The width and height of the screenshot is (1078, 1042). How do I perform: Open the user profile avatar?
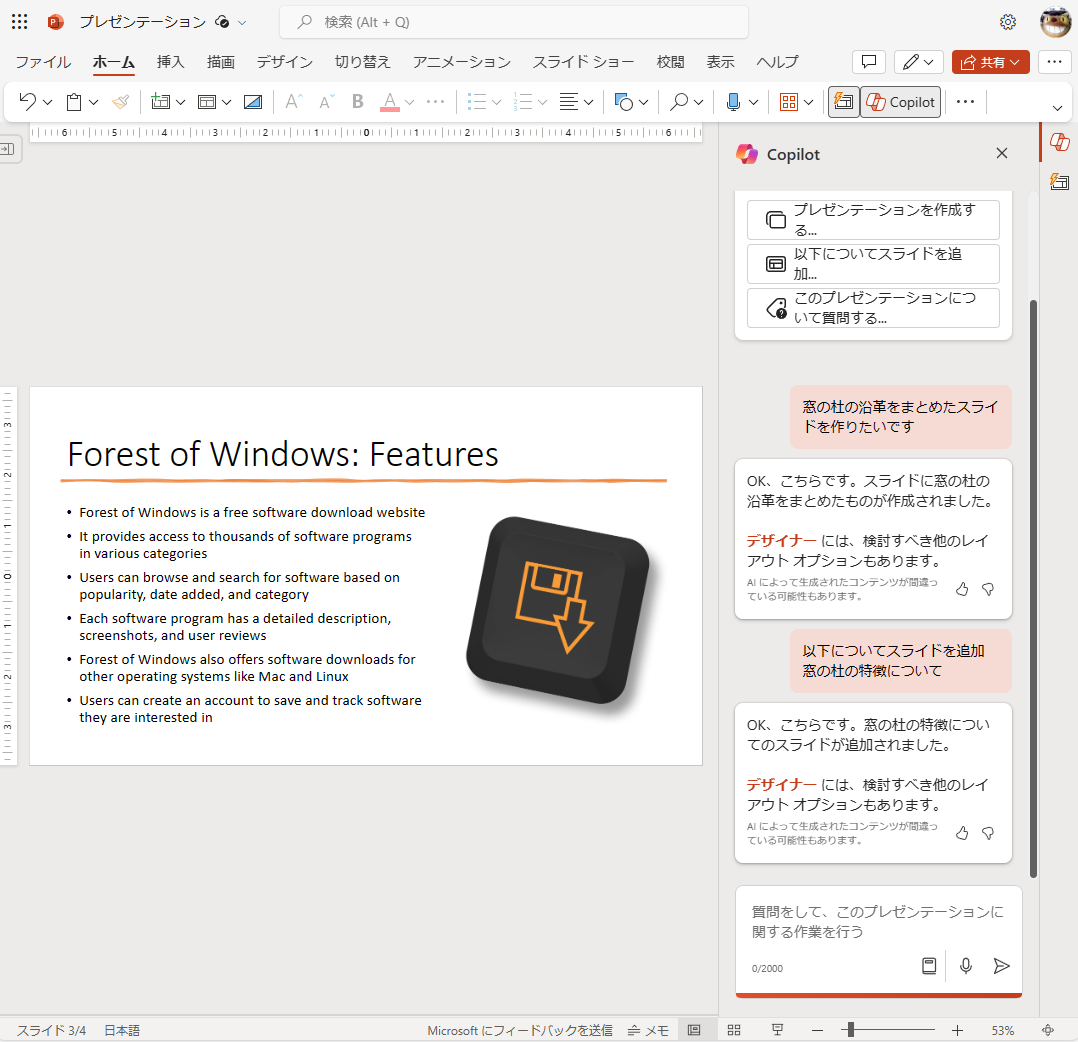pos(1055,22)
